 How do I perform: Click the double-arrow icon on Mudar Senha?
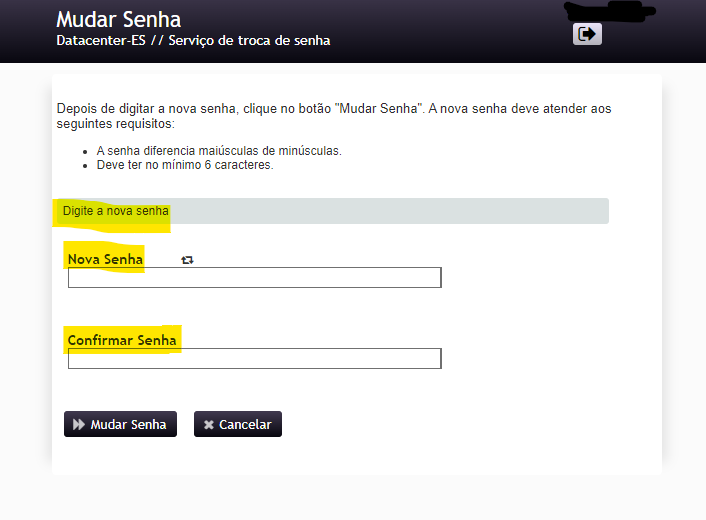79,424
